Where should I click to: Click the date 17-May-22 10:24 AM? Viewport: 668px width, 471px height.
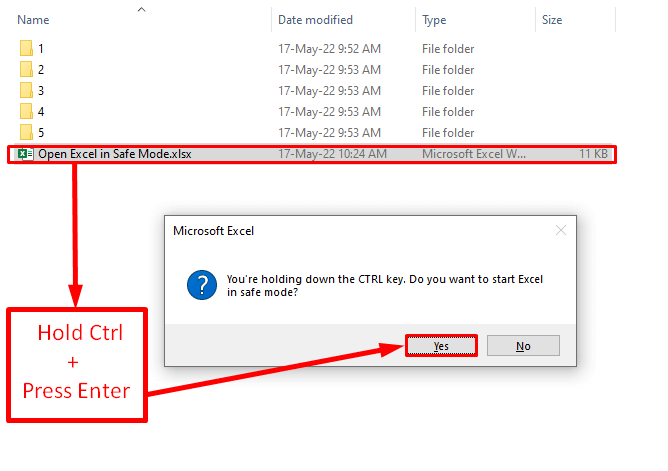332,154
